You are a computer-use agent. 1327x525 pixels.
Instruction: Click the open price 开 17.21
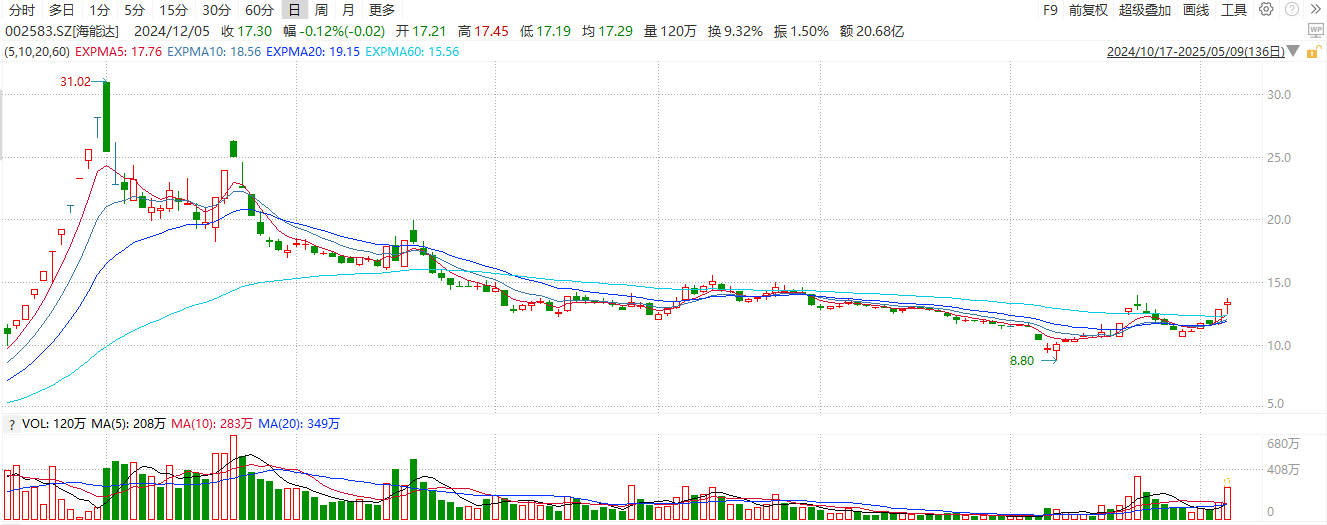tap(422, 31)
